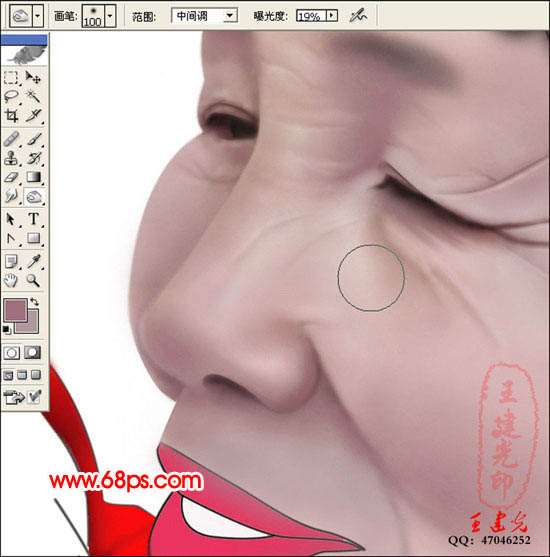Select the Hand tool
This screenshot has height=557, width=550.
11,281
